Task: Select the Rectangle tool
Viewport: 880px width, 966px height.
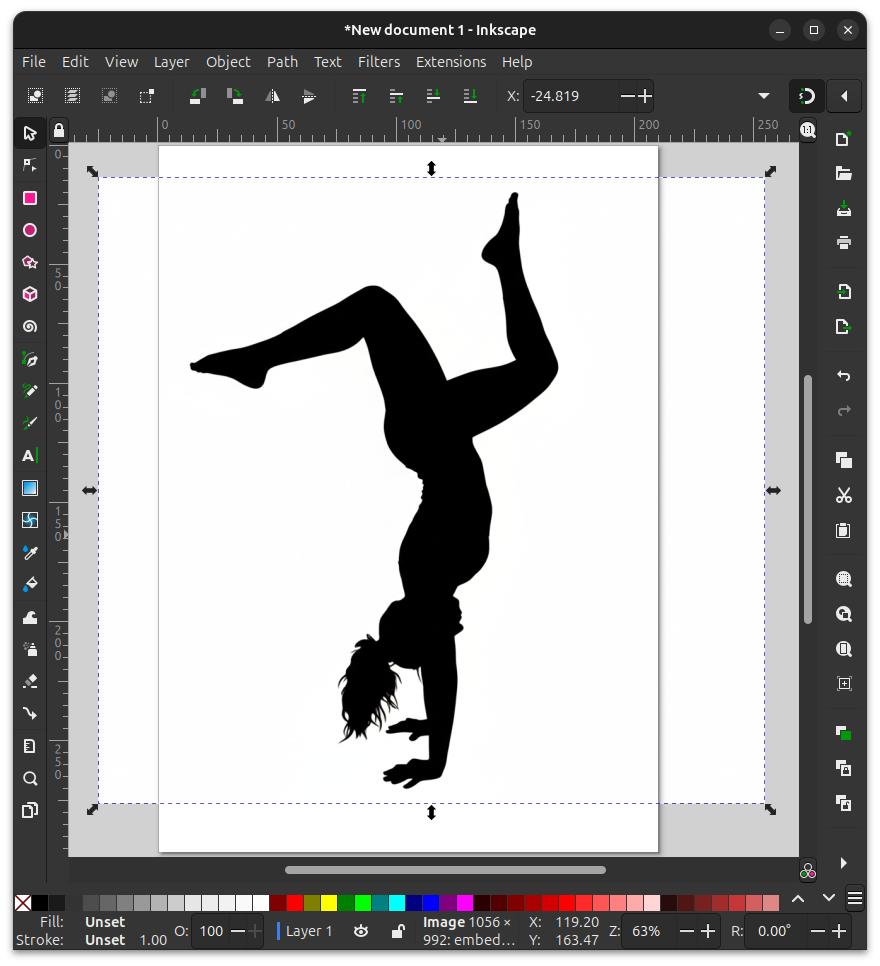Action: [x=30, y=198]
